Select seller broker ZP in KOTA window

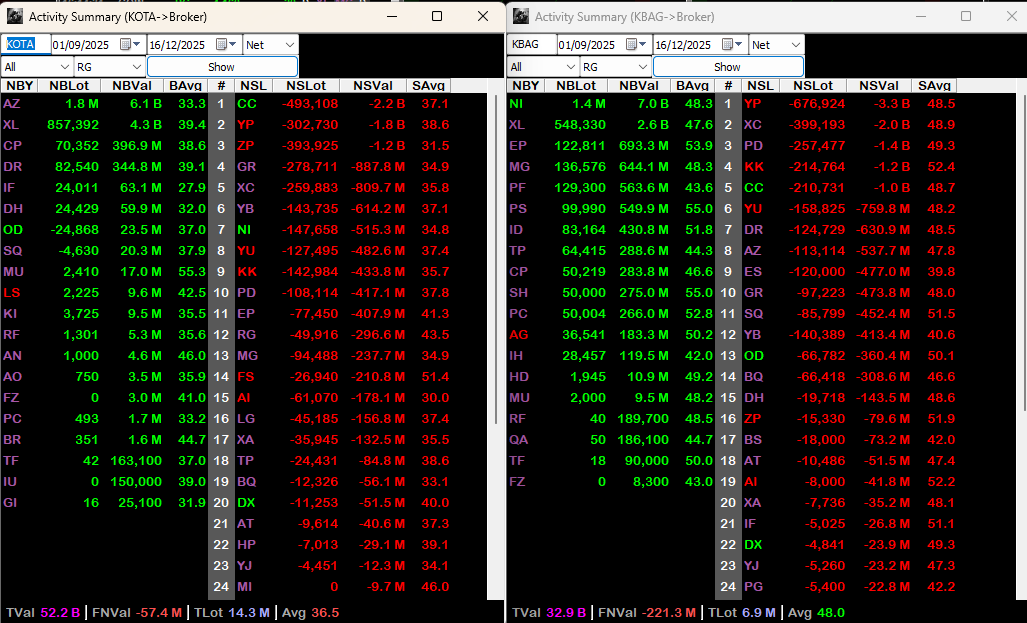(246, 145)
